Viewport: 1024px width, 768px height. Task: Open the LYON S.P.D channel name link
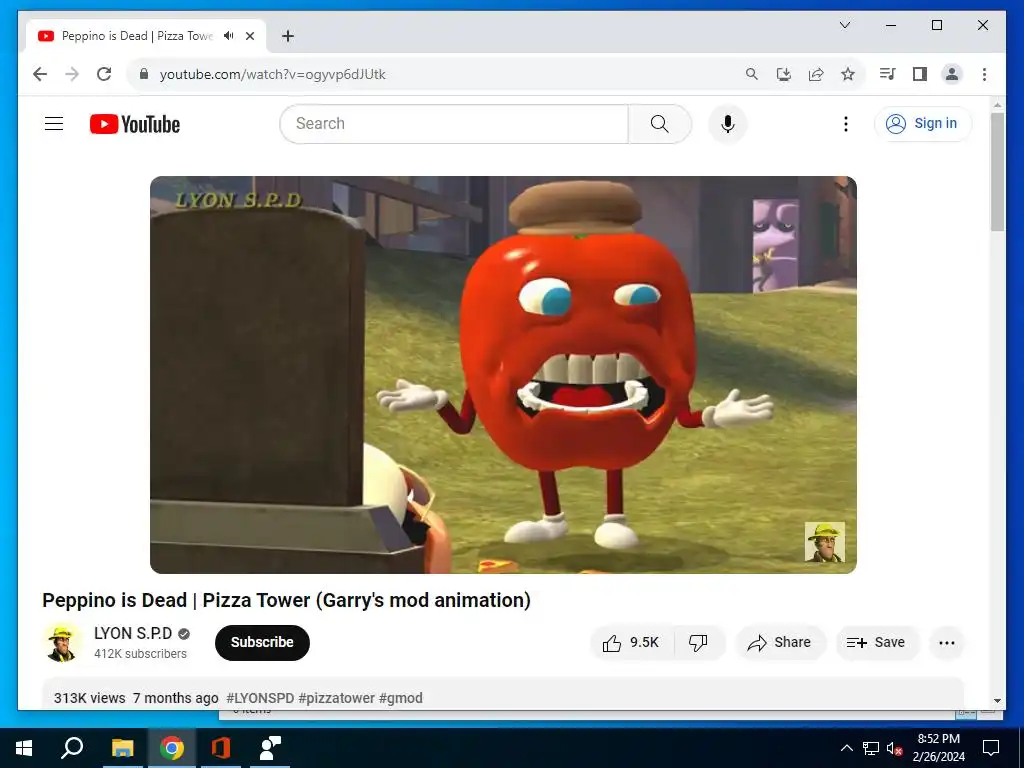click(x=133, y=633)
